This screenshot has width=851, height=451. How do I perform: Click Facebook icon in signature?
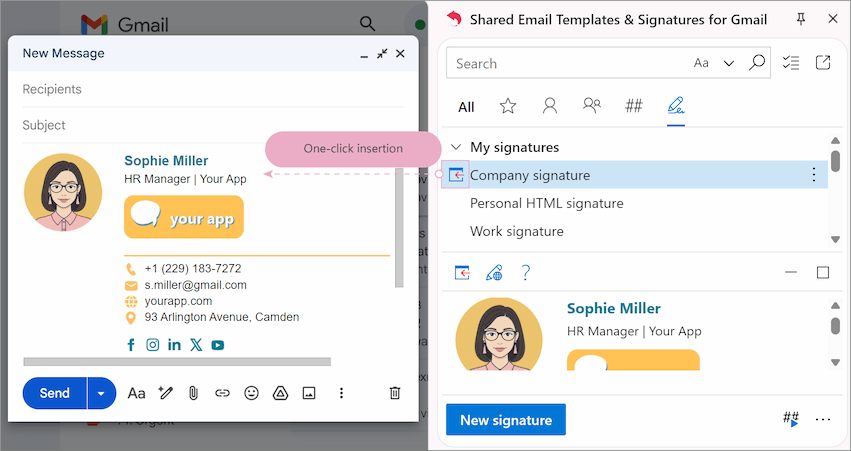click(131, 345)
